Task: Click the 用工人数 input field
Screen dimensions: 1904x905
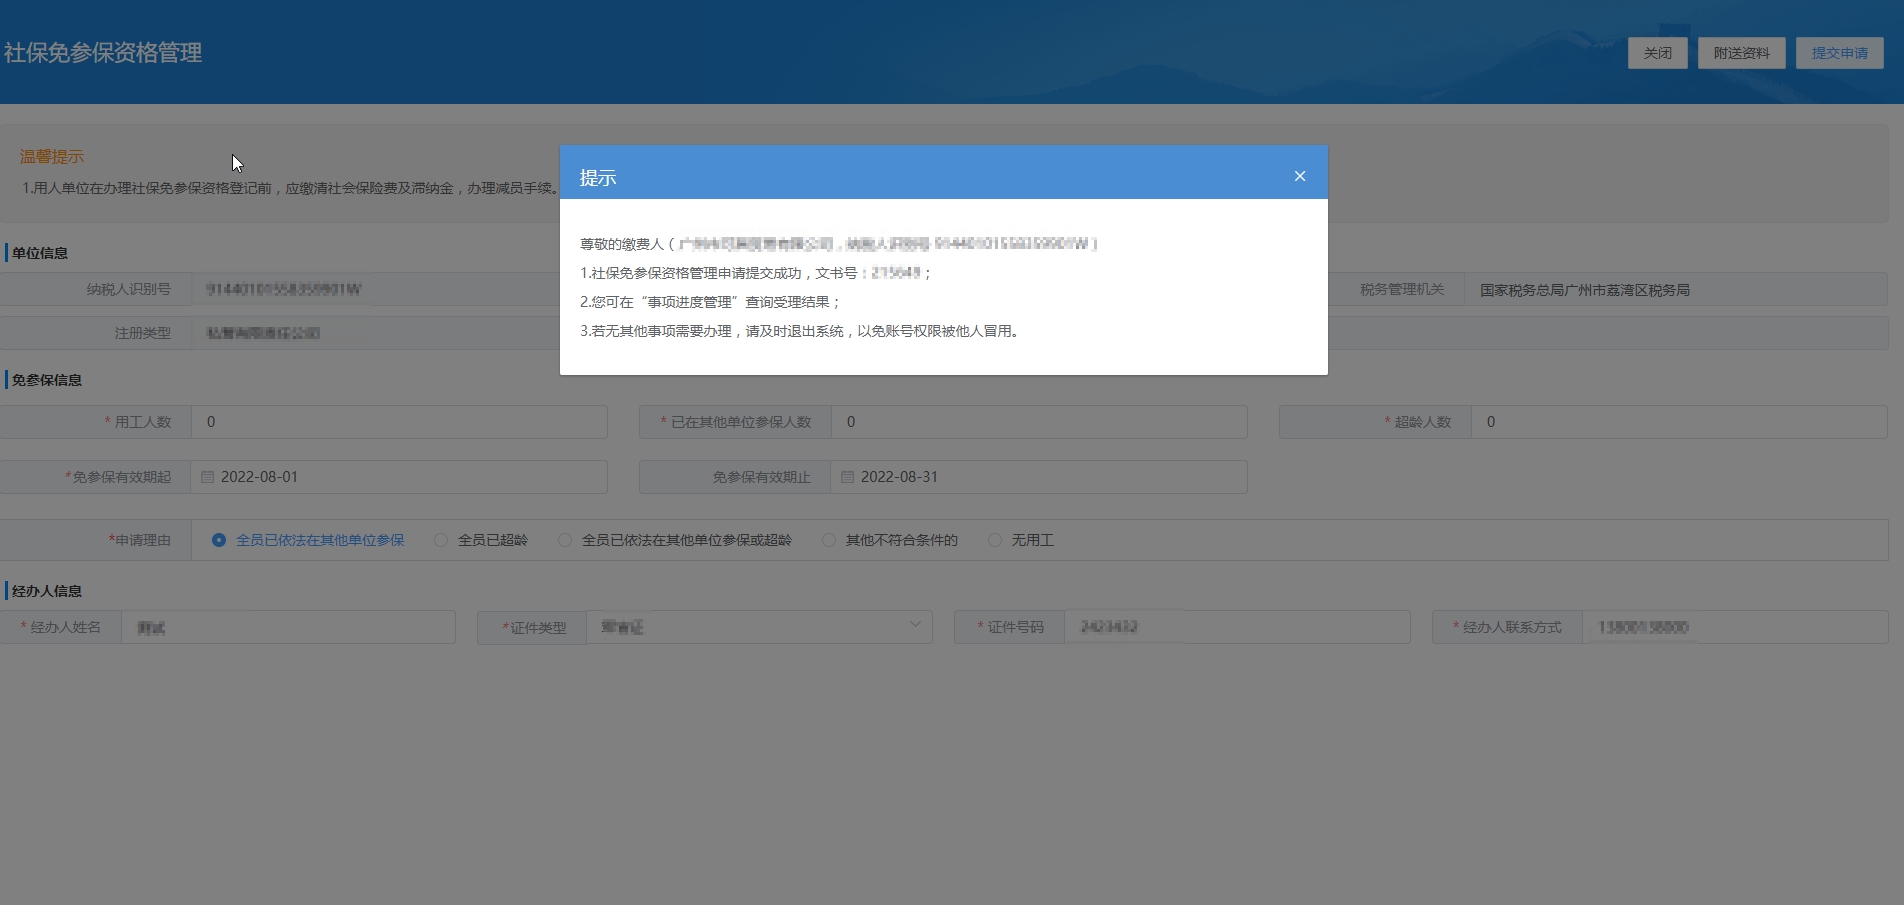Action: pyautogui.click(x=398, y=422)
